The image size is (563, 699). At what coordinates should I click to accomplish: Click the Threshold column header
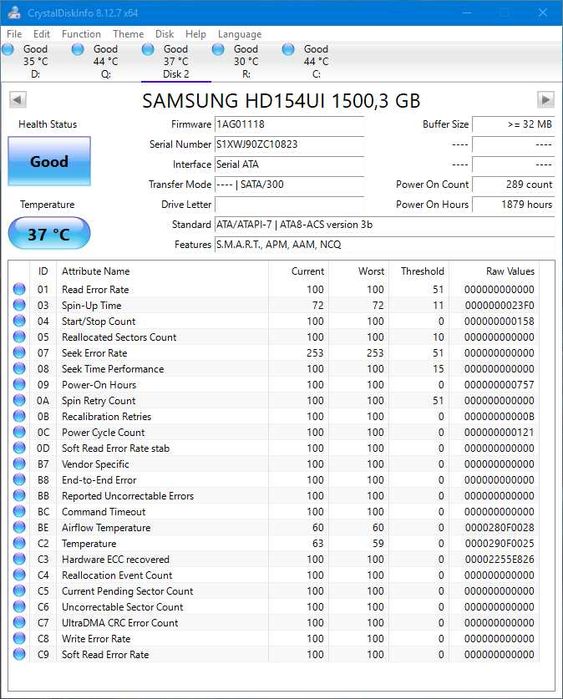click(419, 271)
